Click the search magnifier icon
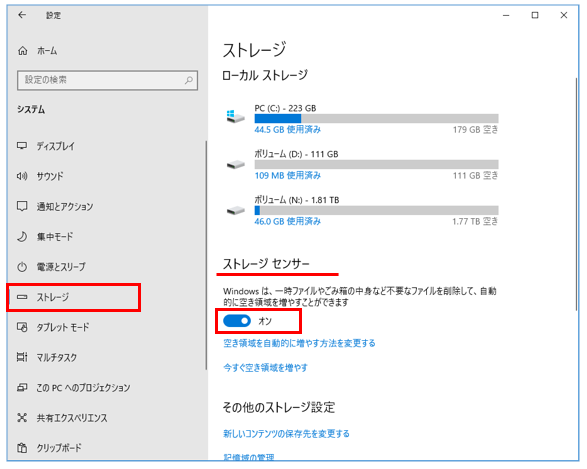The width and height of the screenshot is (587, 469). click(x=189, y=80)
